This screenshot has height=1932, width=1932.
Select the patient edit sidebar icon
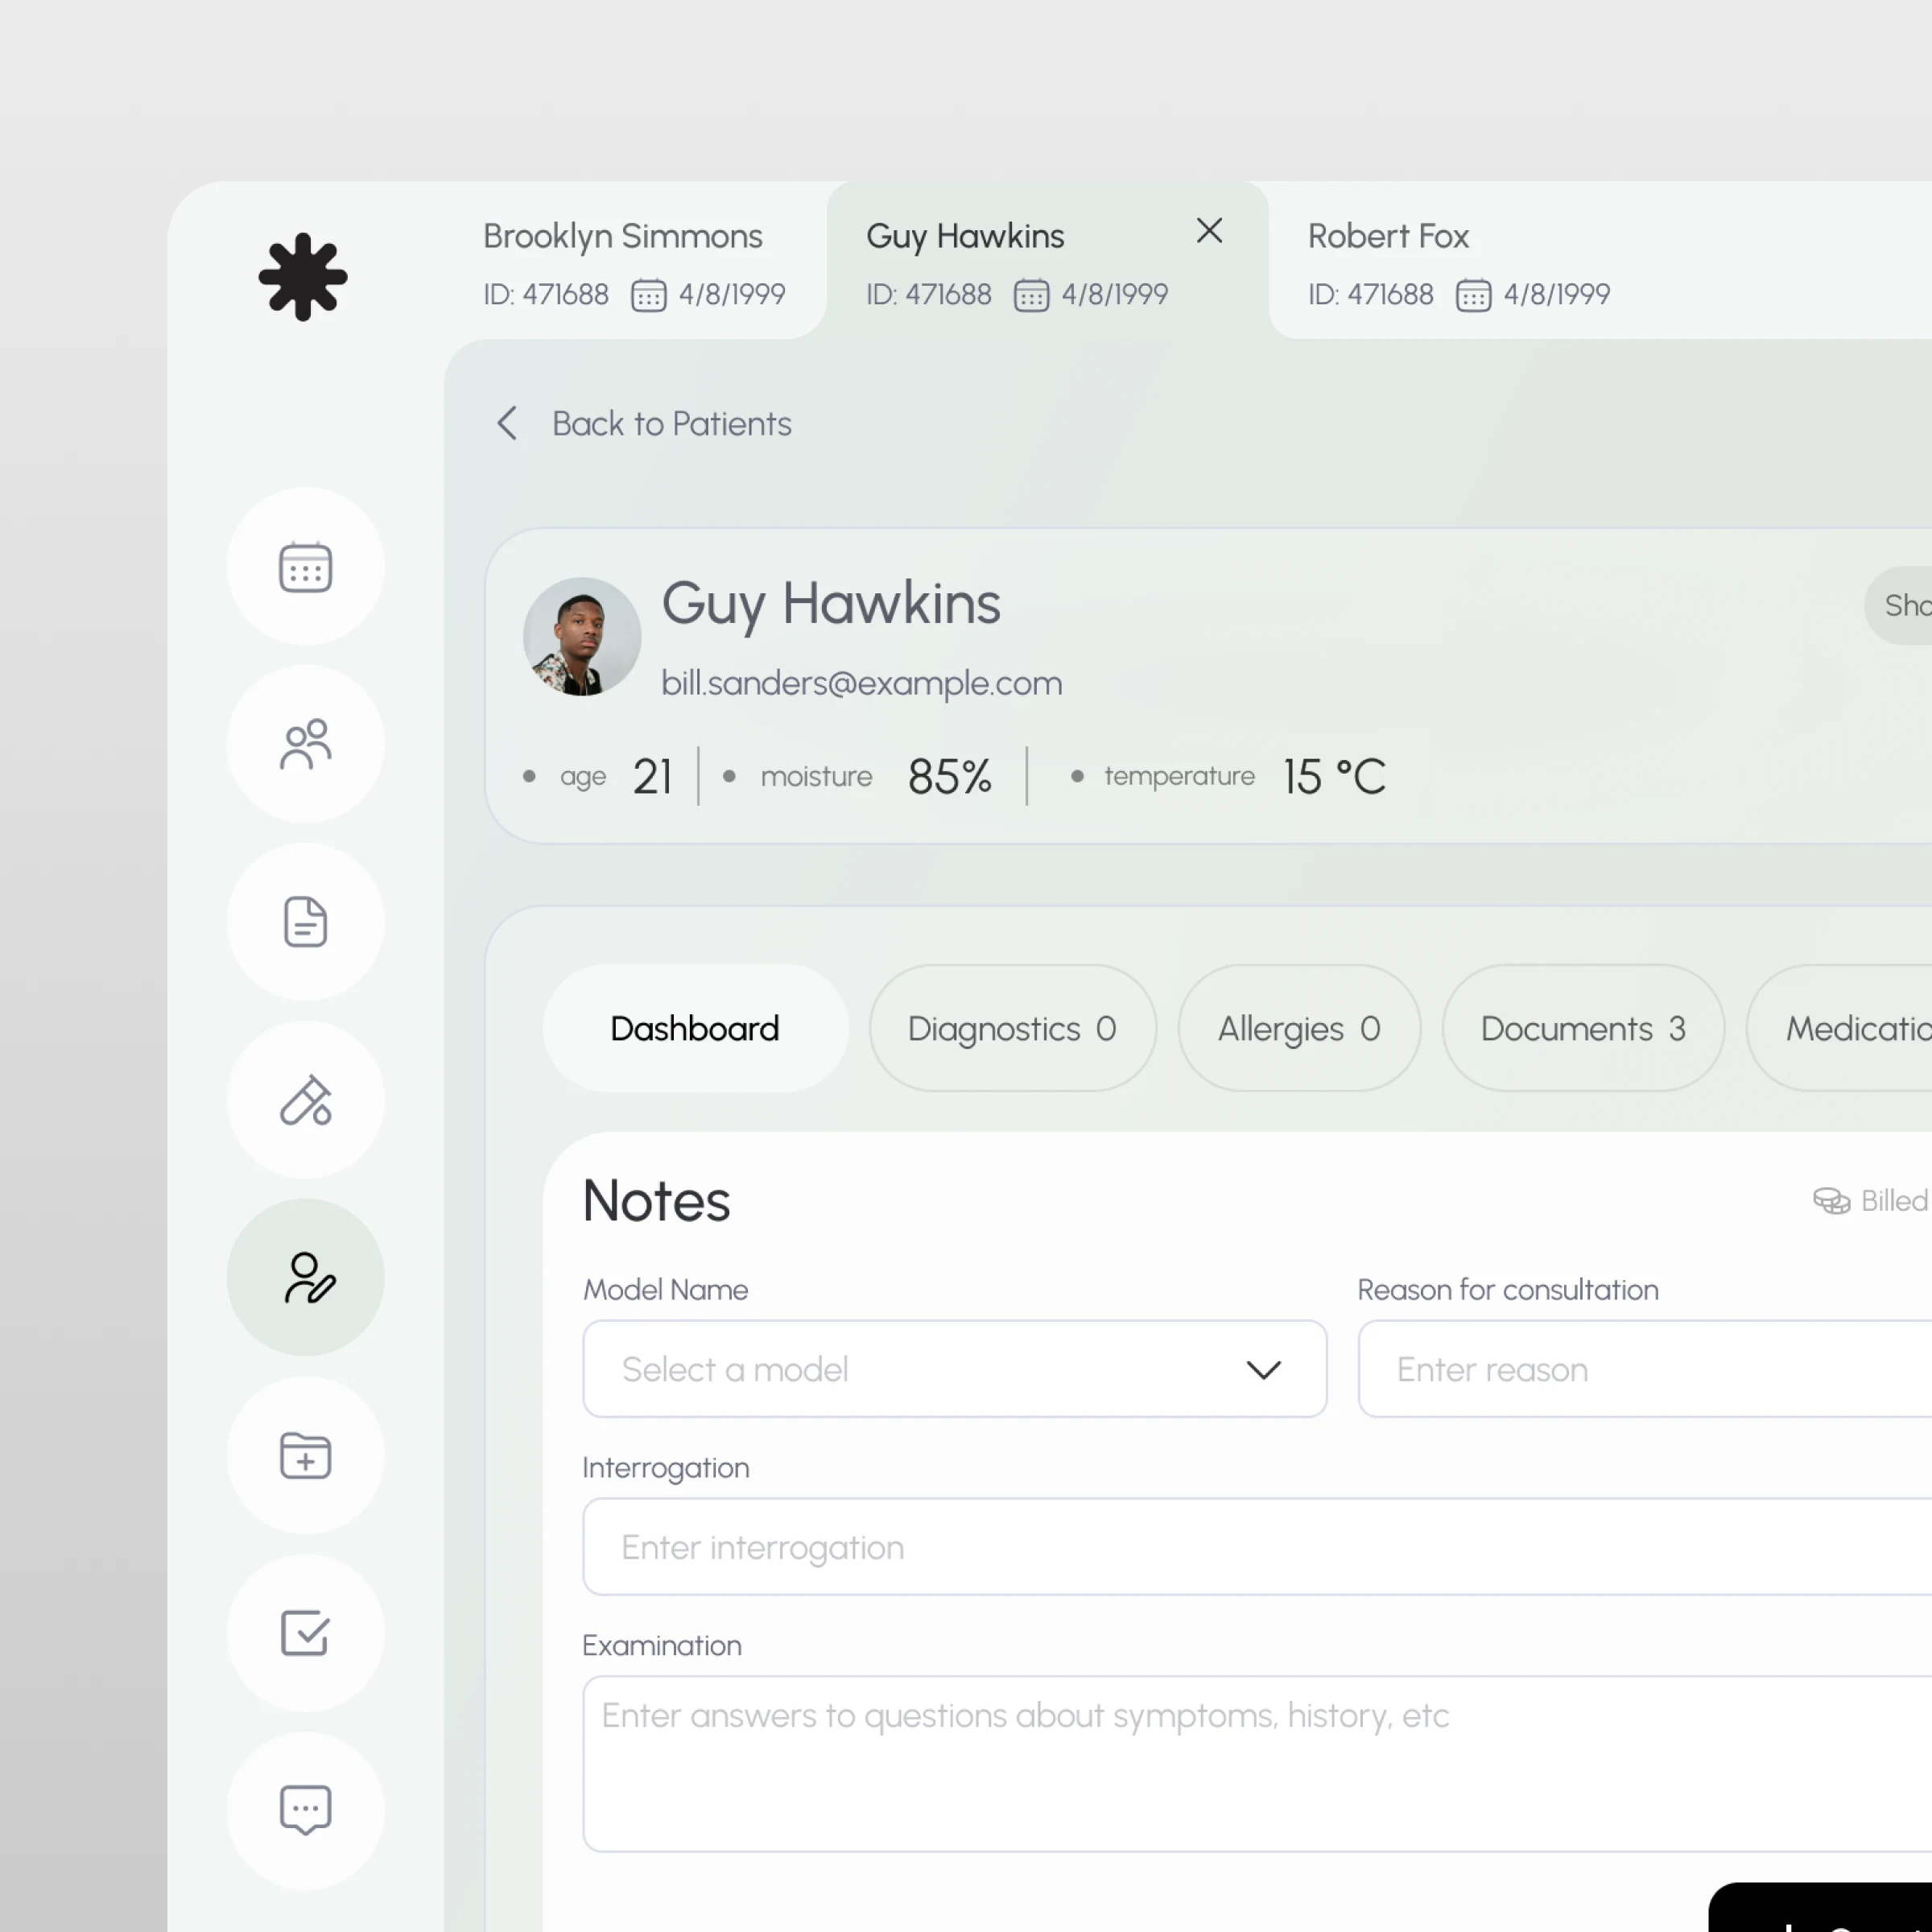(x=305, y=1278)
